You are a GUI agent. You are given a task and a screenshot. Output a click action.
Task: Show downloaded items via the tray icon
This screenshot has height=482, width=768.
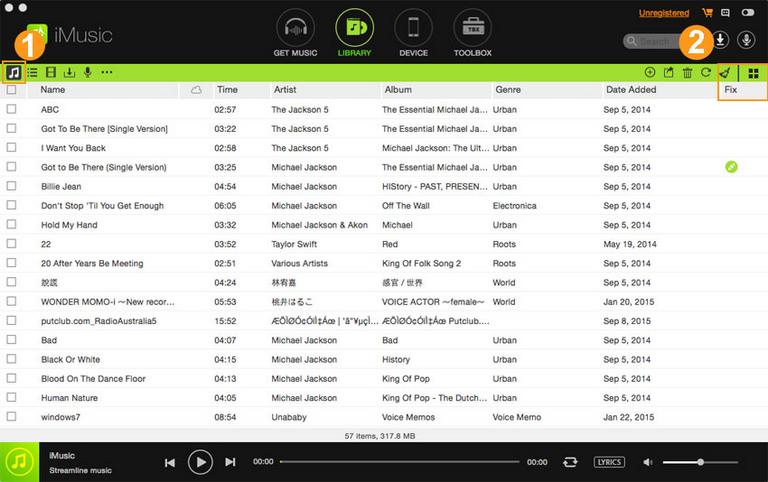[x=70, y=73]
